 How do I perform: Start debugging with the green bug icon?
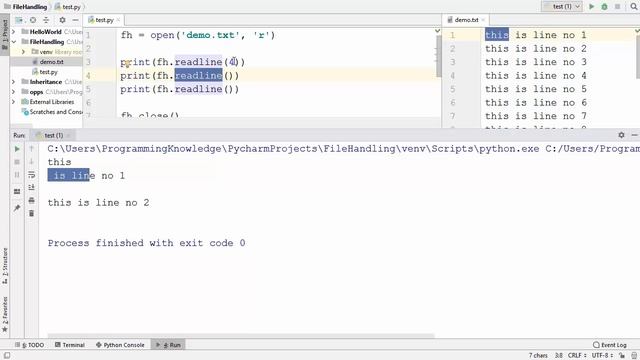pyautogui.click(x=604, y=7)
